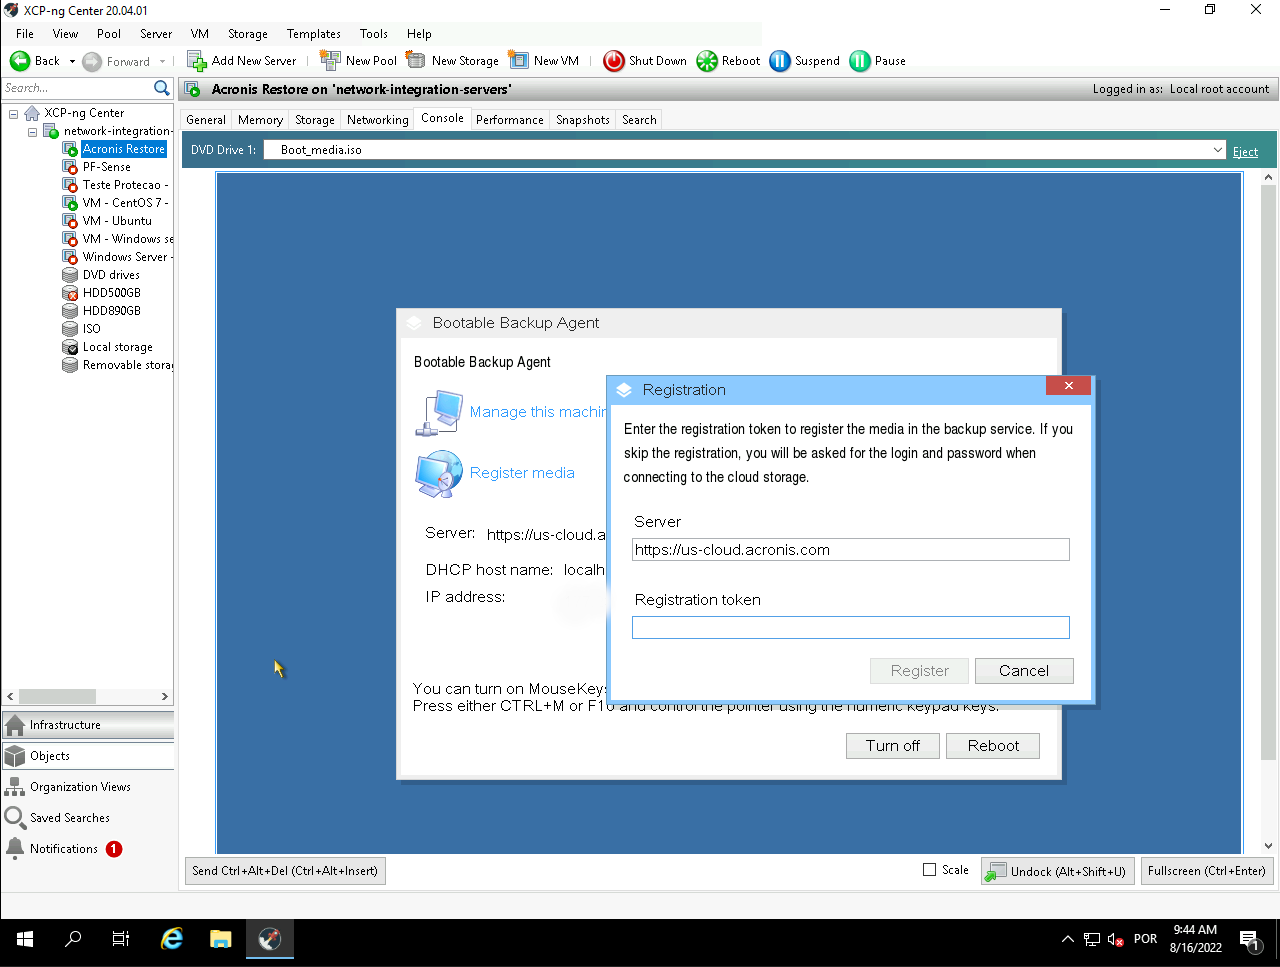Select the VM - Ubuntu icon
The height and width of the screenshot is (967, 1280).
[70, 221]
